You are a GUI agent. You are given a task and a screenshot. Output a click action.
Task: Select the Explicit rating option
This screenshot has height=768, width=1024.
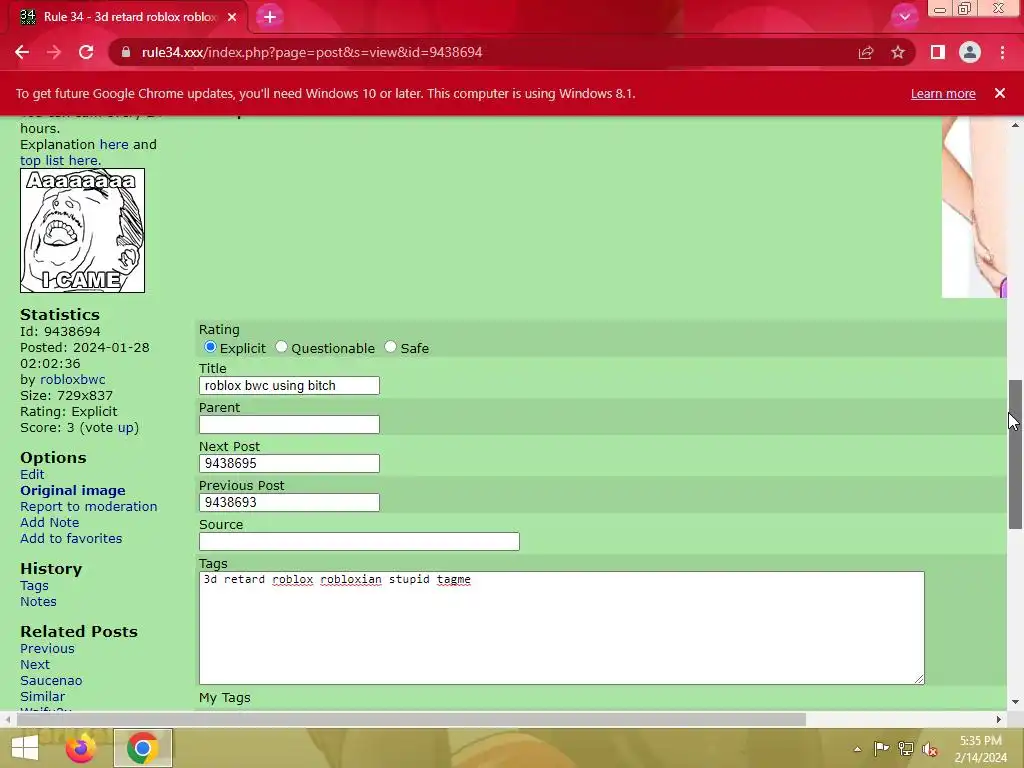(x=210, y=347)
